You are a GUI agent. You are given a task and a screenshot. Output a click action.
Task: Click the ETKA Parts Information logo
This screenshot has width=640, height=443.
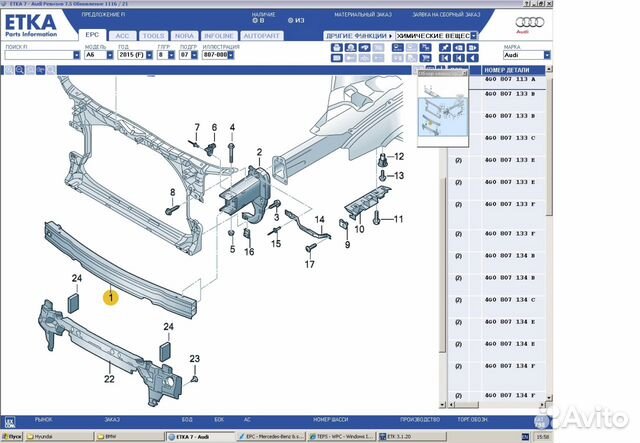pos(31,25)
